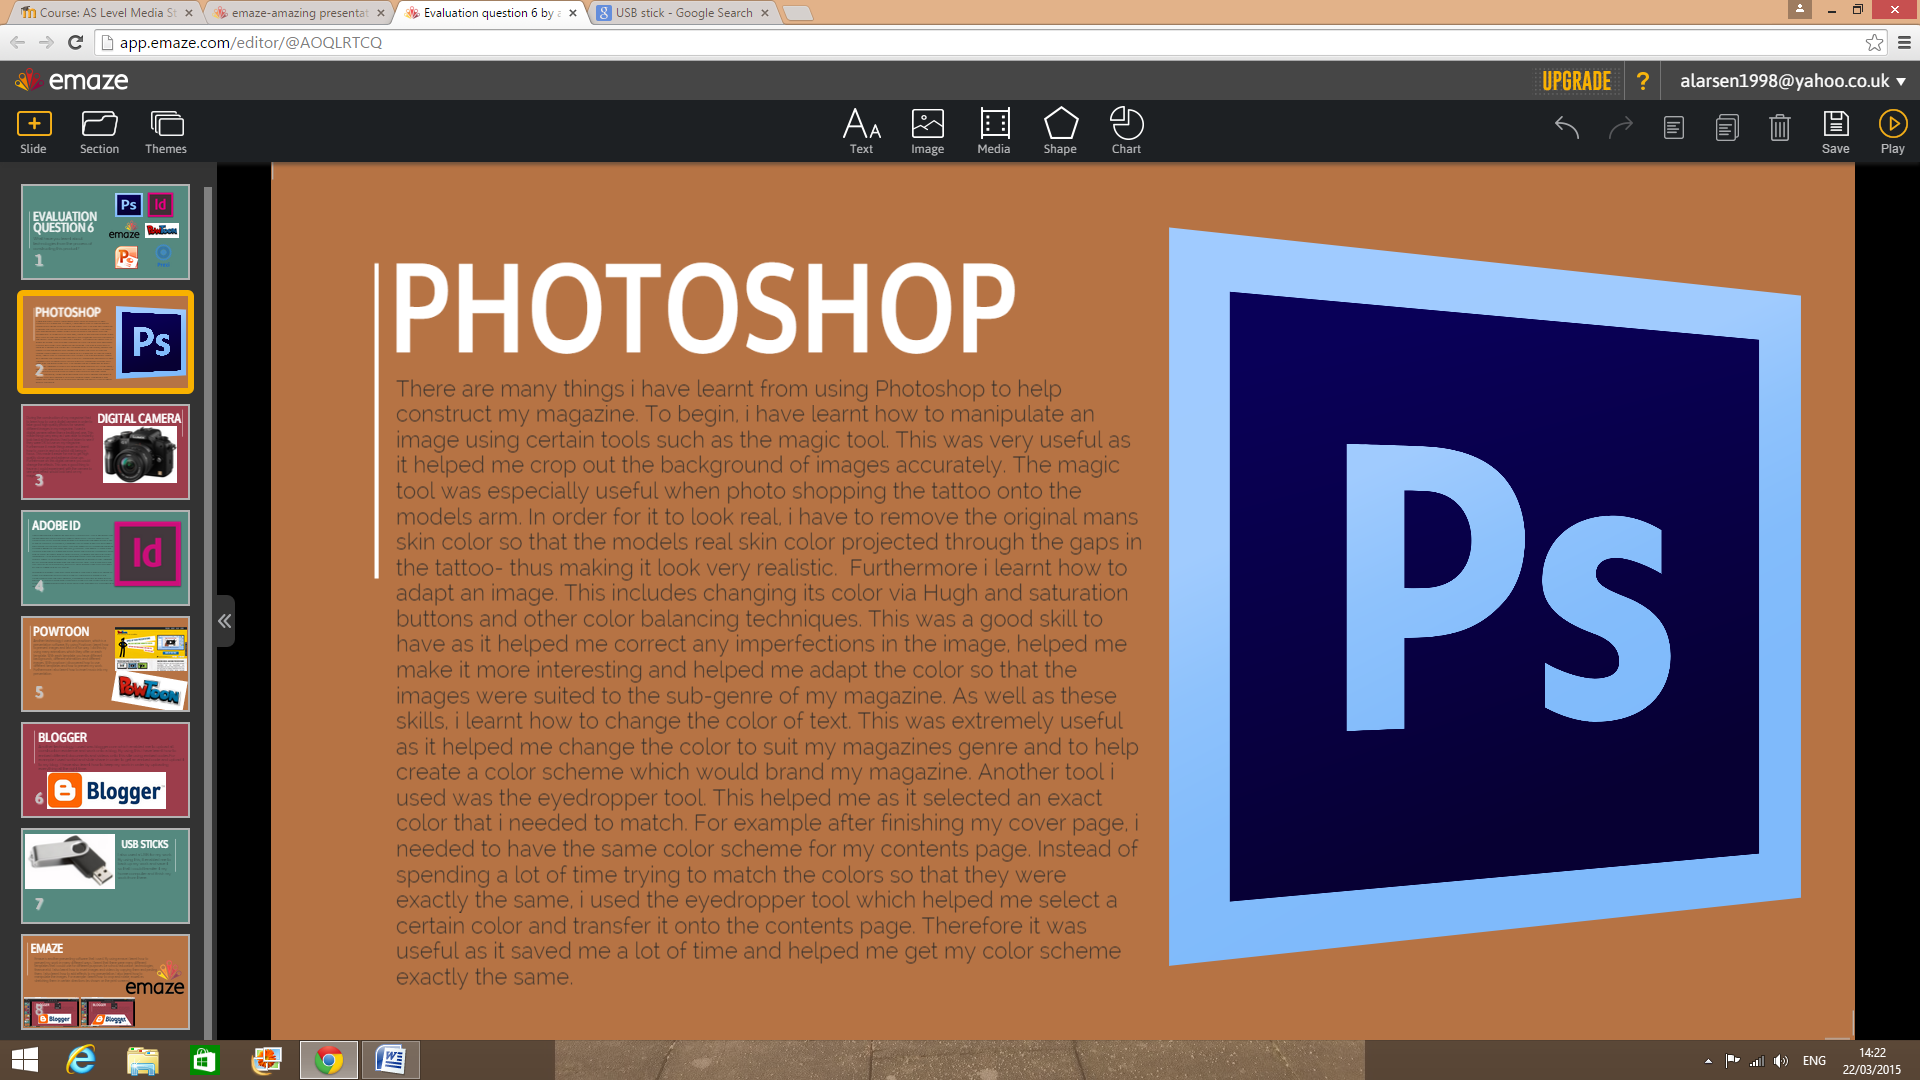Undo the last action
This screenshot has width=1920, height=1080.
pyautogui.click(x=1567, y=128)
